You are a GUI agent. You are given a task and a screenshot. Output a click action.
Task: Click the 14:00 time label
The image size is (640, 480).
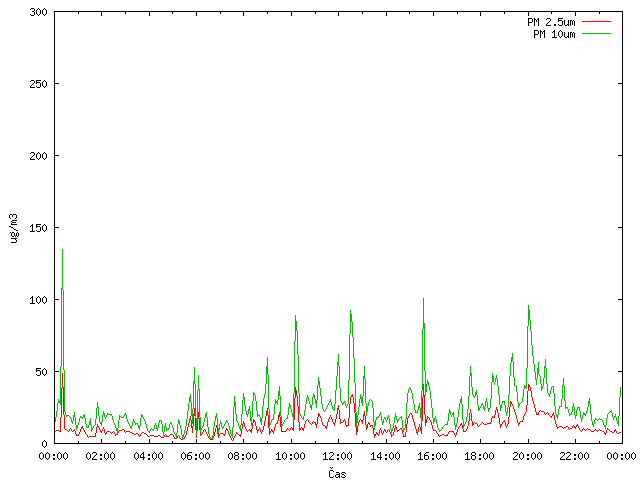click(x=385, y=456)
